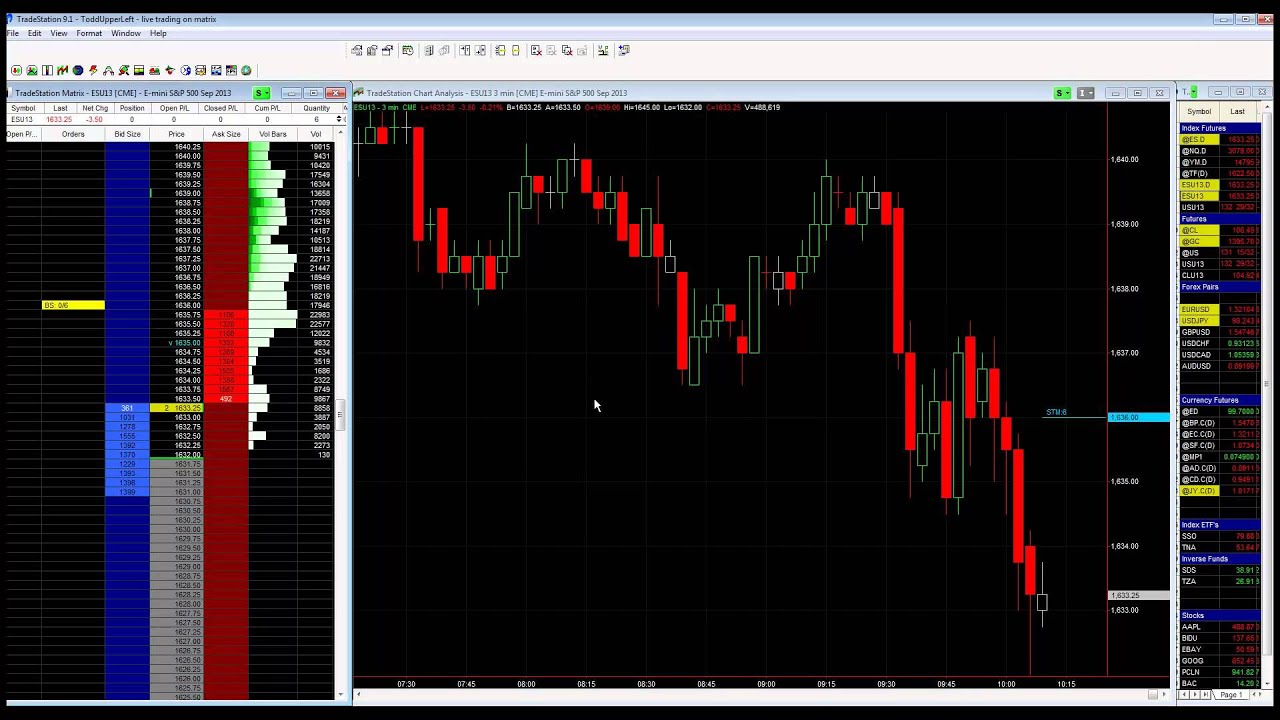
Task: Click the Symbol column header in RadarScreen
Action: 1199,112
